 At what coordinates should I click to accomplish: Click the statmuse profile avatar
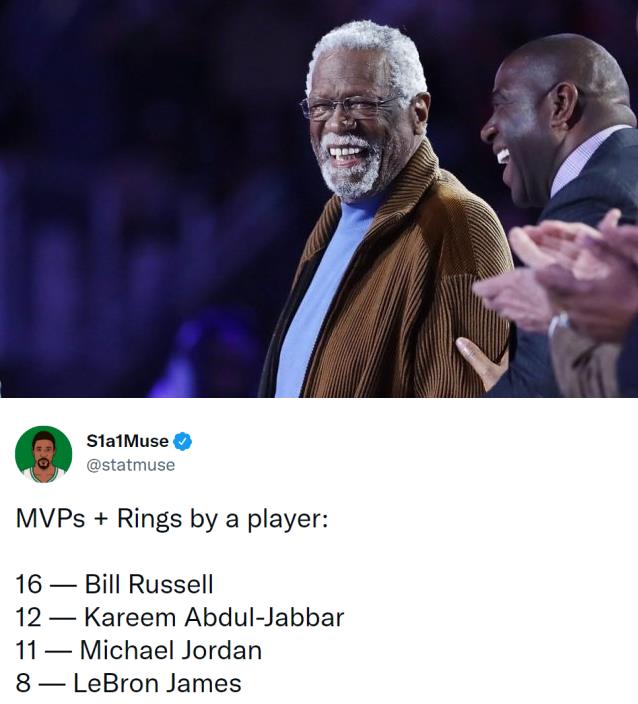pos(43,454)
